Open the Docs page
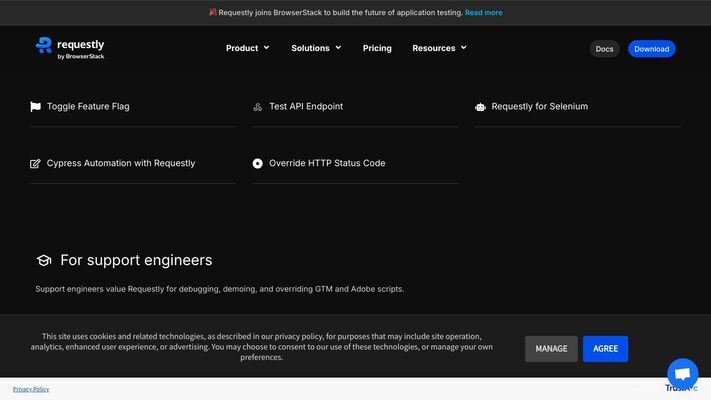This screenshot has height=400, width=711. pyautogui.click(x=604, y=49)
